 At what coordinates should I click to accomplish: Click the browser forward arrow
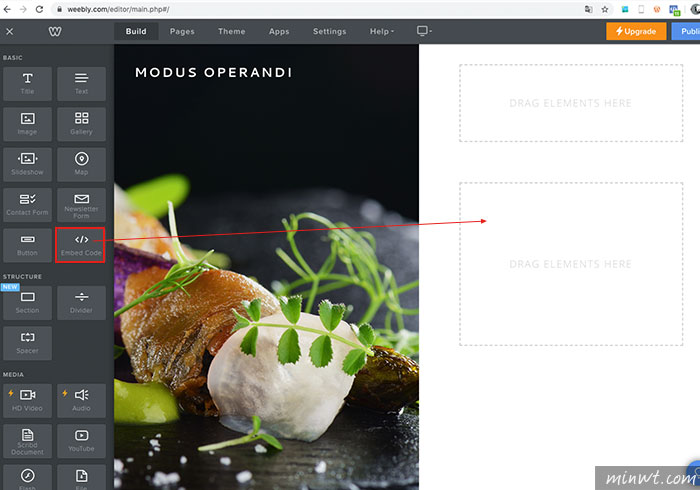23,9
